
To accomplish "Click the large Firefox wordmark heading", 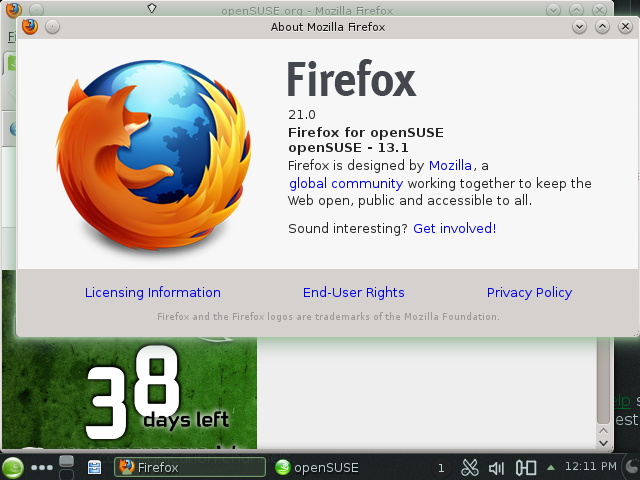I will point(351,79).
